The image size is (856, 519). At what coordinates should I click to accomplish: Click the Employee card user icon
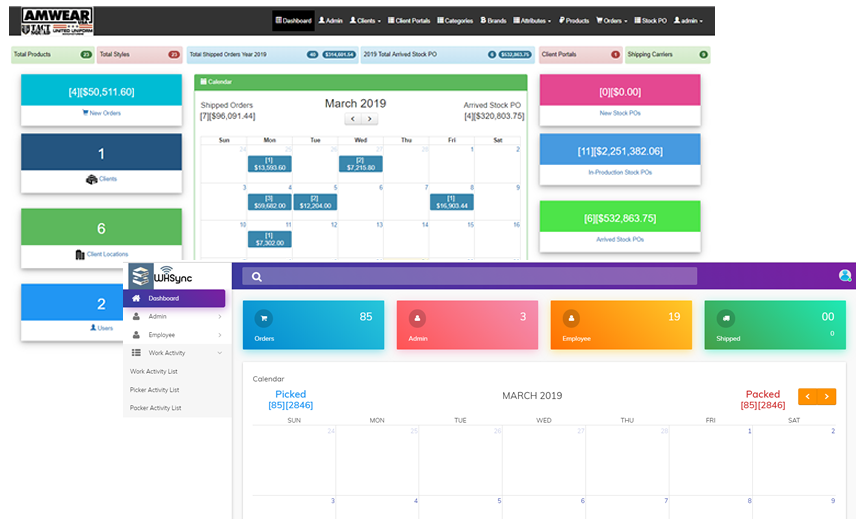(x=572, y=318)
